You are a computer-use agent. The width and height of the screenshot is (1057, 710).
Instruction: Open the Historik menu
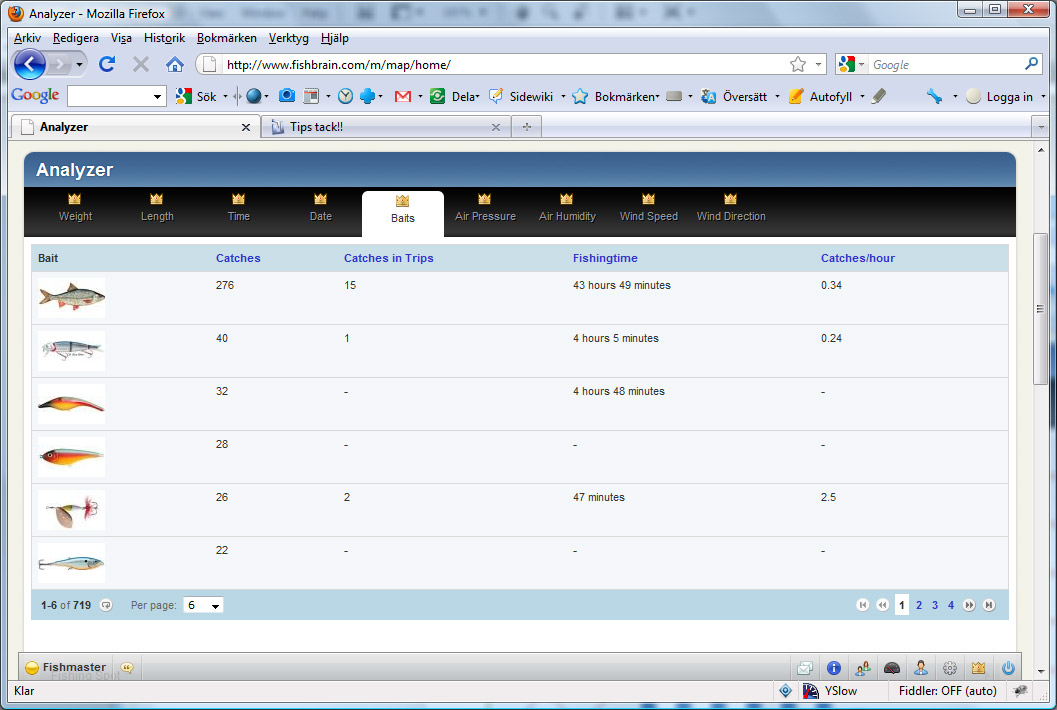point(164,38)
